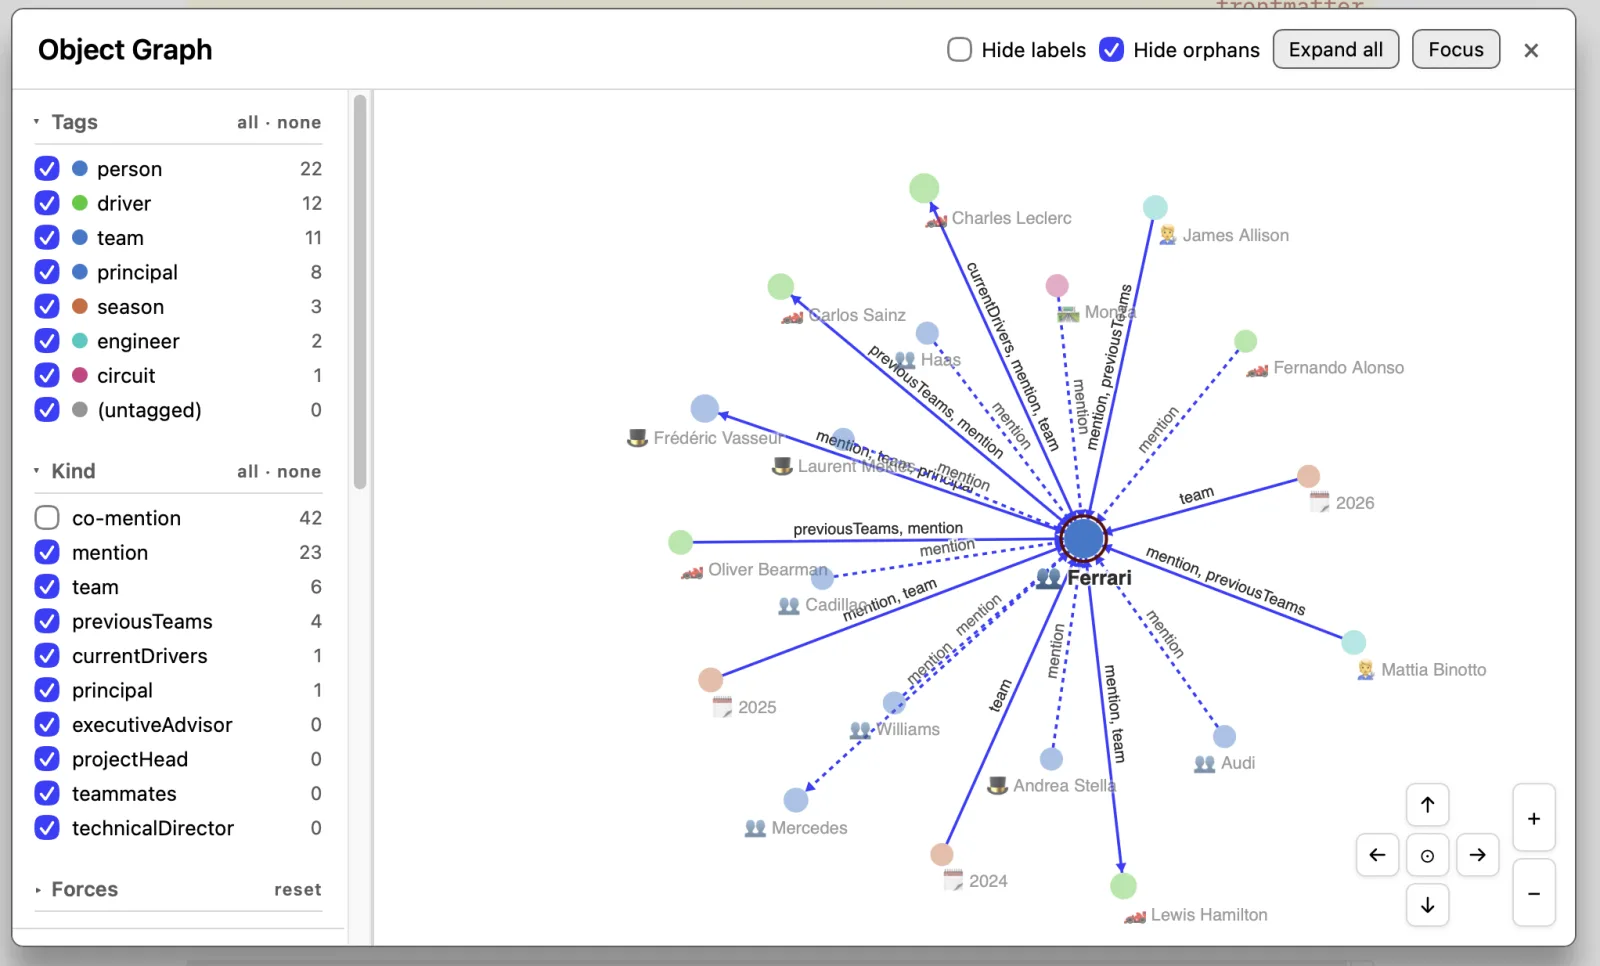
Task: Toggle the season tag checkbox
Action: (47, 307)
